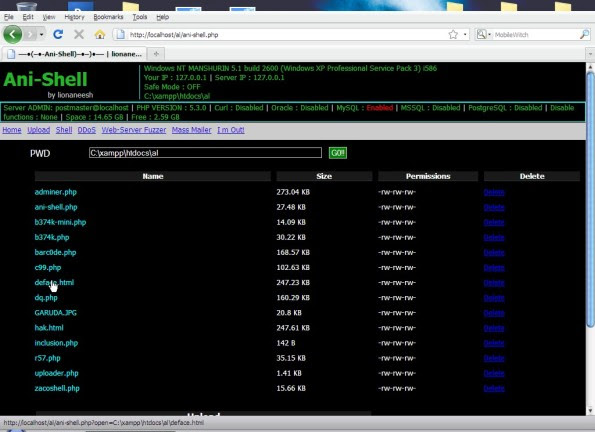
Task: Click the scrollbar up arrow
Action: point(590,67)
